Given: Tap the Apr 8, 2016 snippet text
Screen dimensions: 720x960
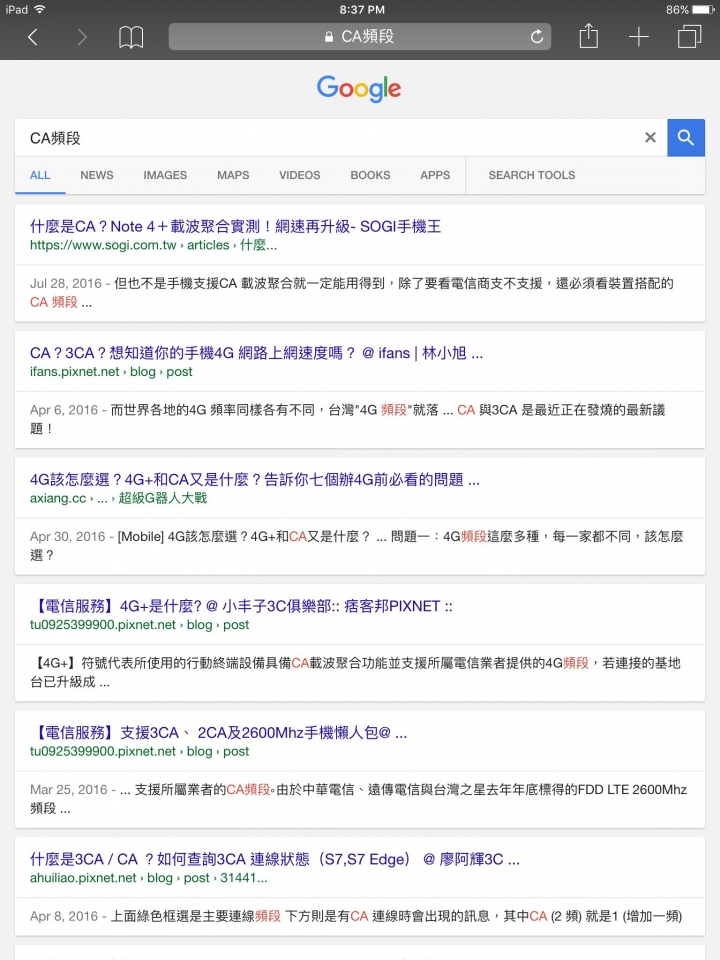Looking at the screenshot, I should tap(356, 916).
